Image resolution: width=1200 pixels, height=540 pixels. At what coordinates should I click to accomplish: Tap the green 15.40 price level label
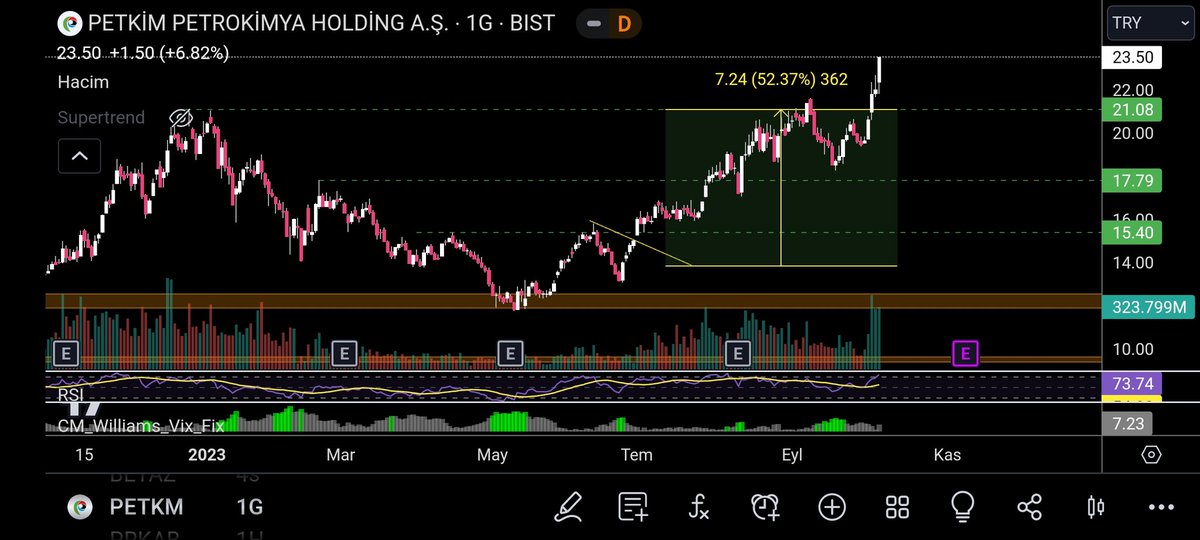1132,233
